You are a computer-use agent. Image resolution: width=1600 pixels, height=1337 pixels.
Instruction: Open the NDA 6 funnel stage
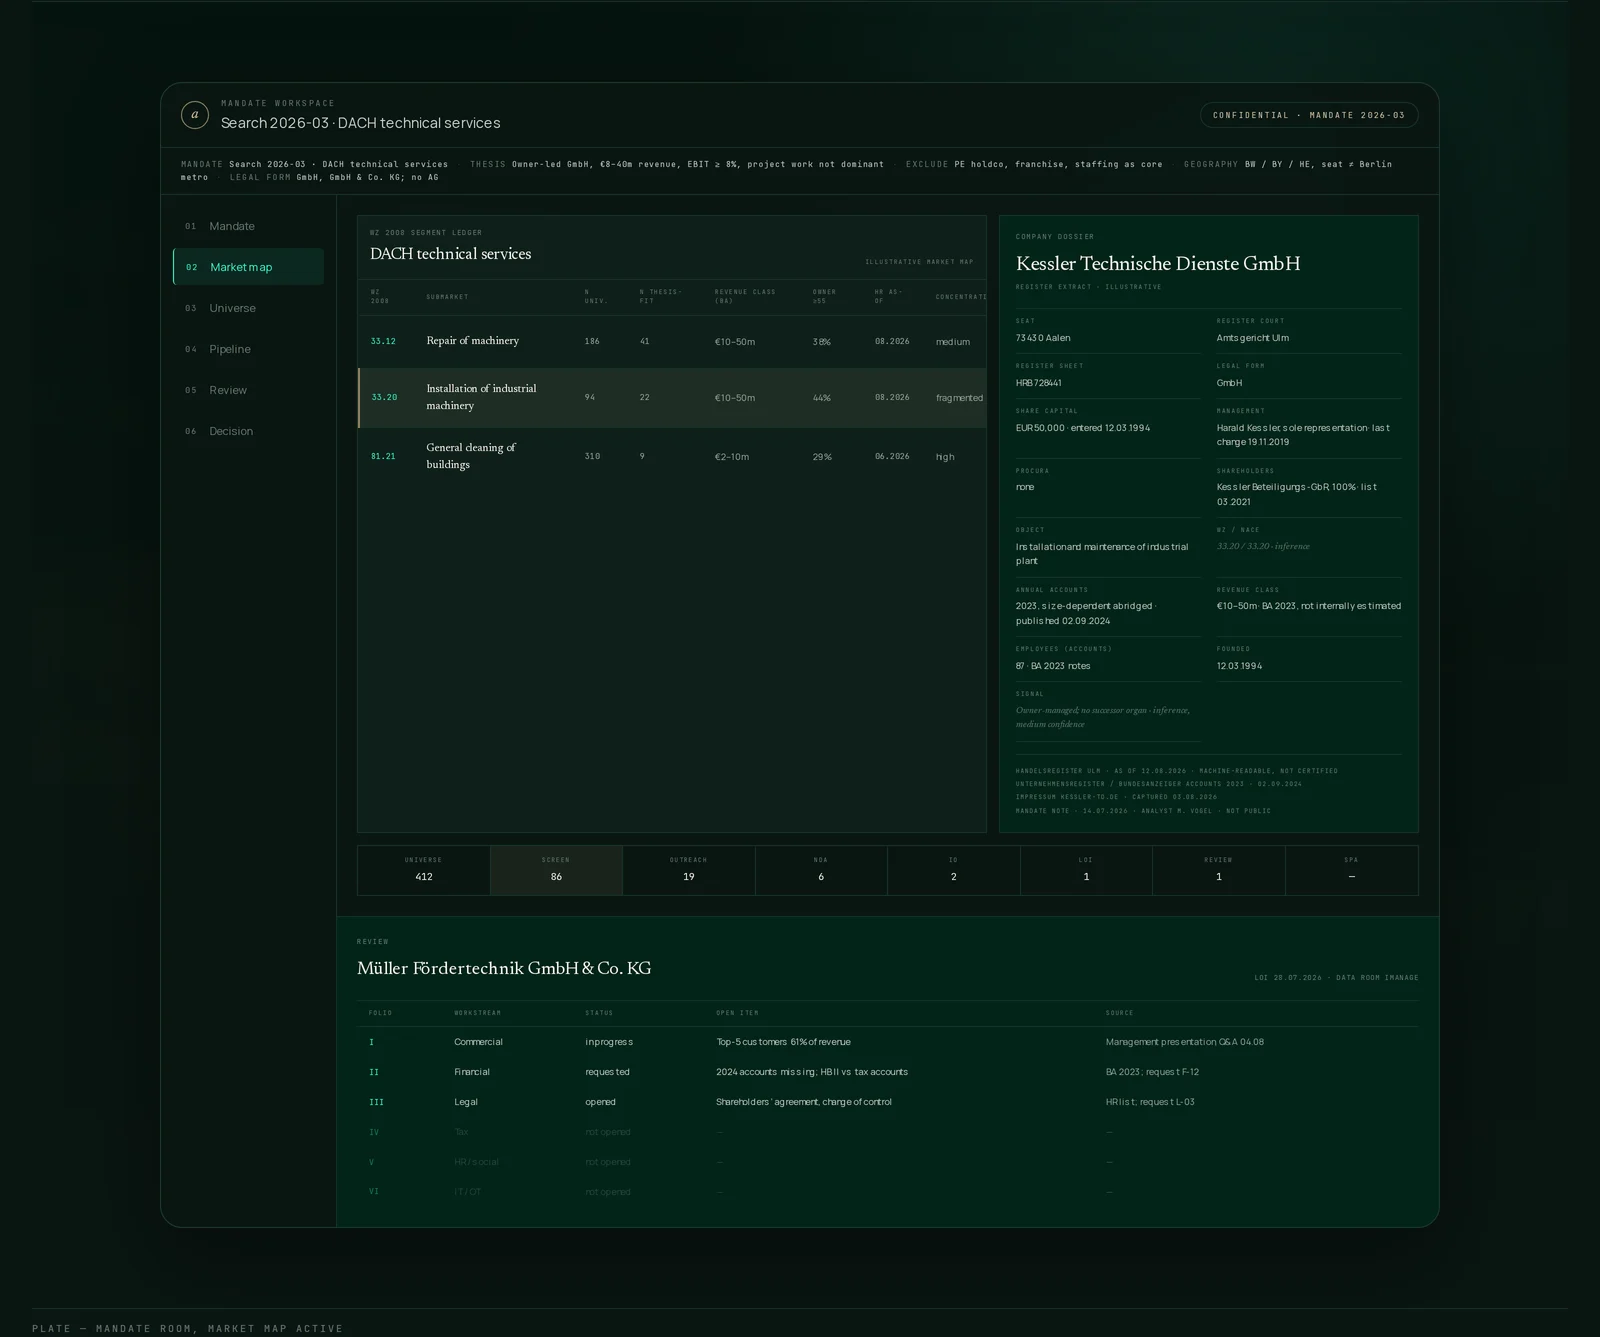pos(821,870)
